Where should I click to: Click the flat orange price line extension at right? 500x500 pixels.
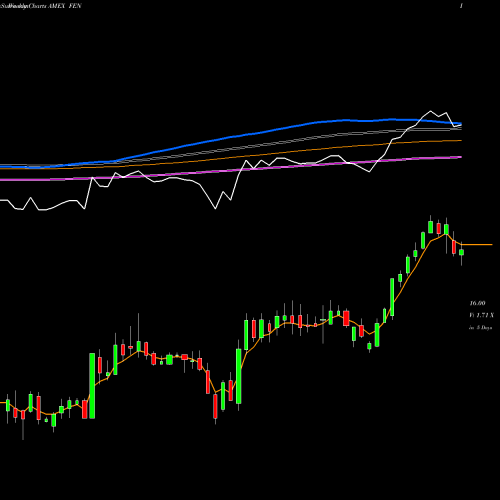pyautogui.click(x=477, y=245)
